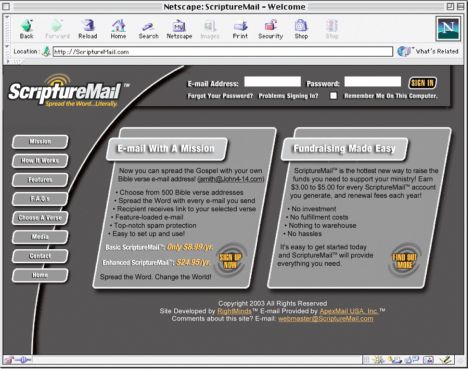468x369 pixels.
Task: Click the E-mail Address input field
Action: tap(272, 82)
